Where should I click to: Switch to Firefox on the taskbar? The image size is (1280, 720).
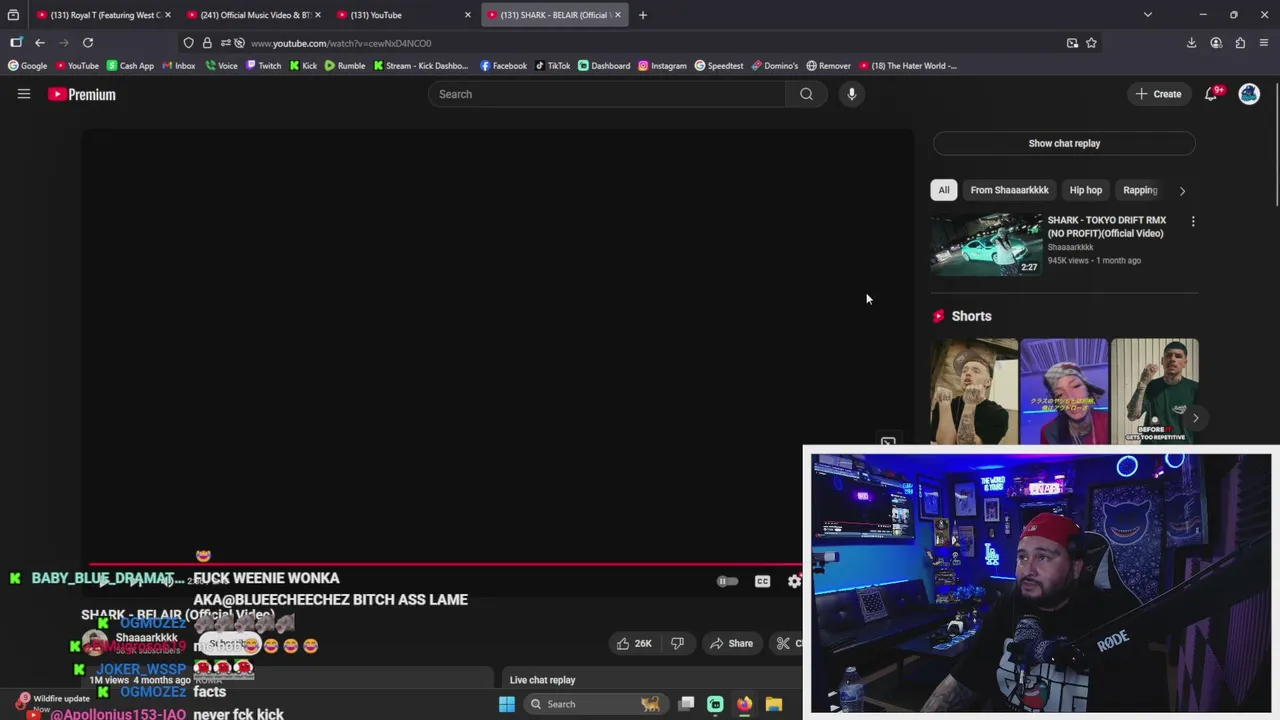pyautogui.click(x=744, y=704)
